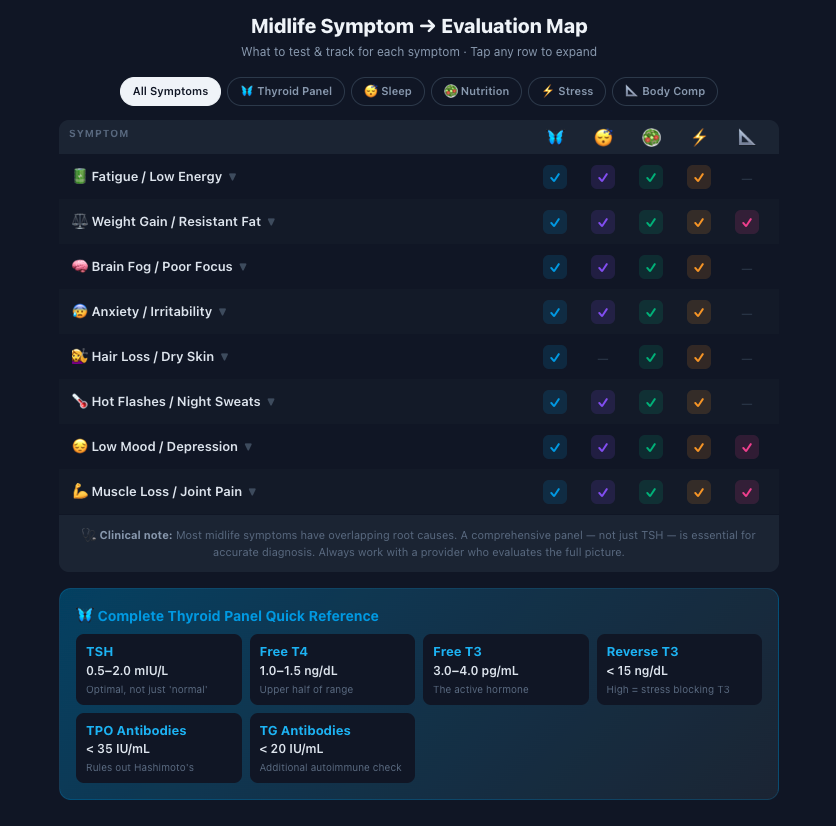Switch to the Thyroid Panel tab
The image size is (836, 826).
pos(286,91)
